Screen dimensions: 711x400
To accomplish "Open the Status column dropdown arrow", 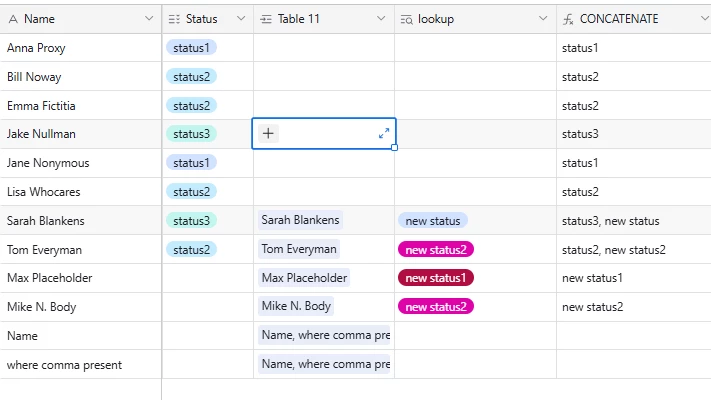I will [241, 19].
